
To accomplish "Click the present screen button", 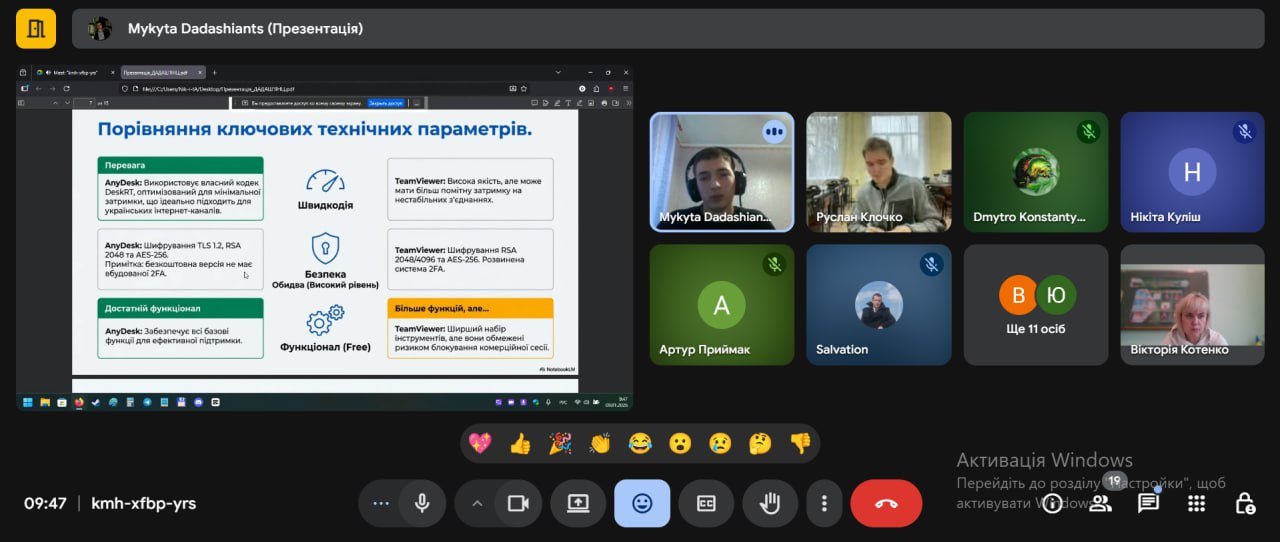I will pos(578,503).
